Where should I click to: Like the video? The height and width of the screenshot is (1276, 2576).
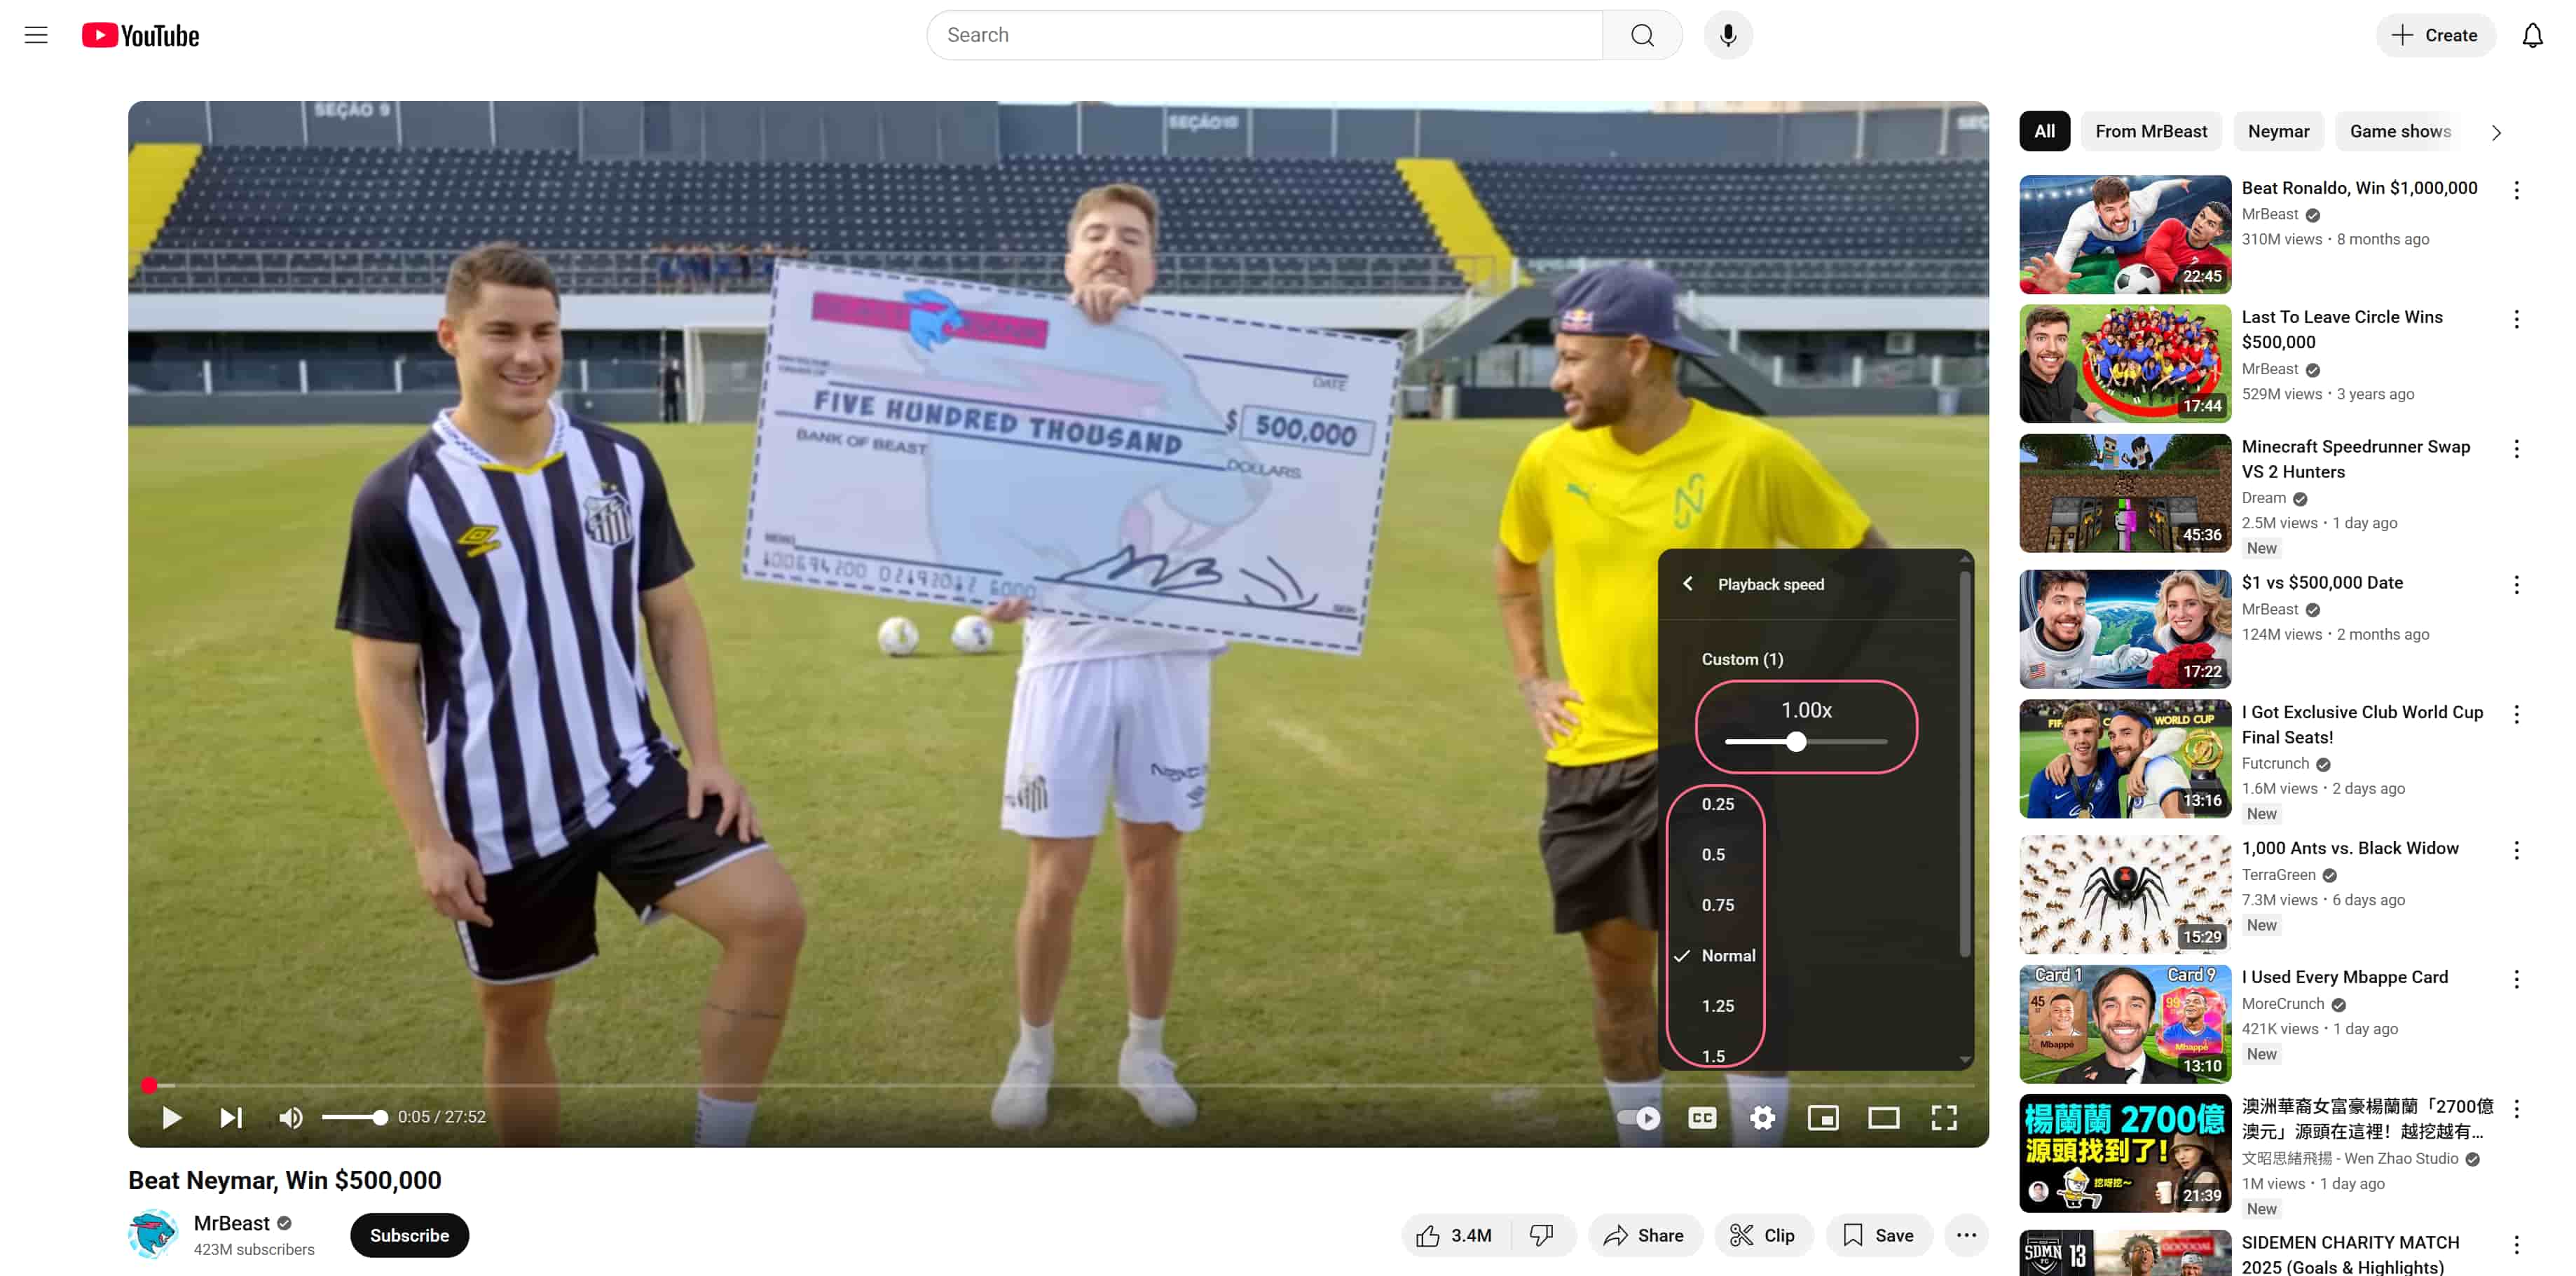pyautogui.click(x=1456, y=1235)
